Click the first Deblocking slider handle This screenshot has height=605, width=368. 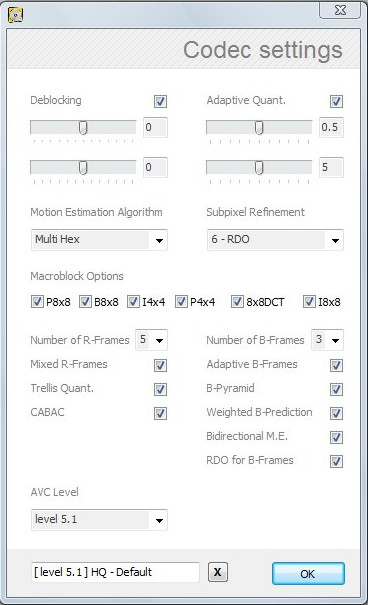tap(83, 127)
